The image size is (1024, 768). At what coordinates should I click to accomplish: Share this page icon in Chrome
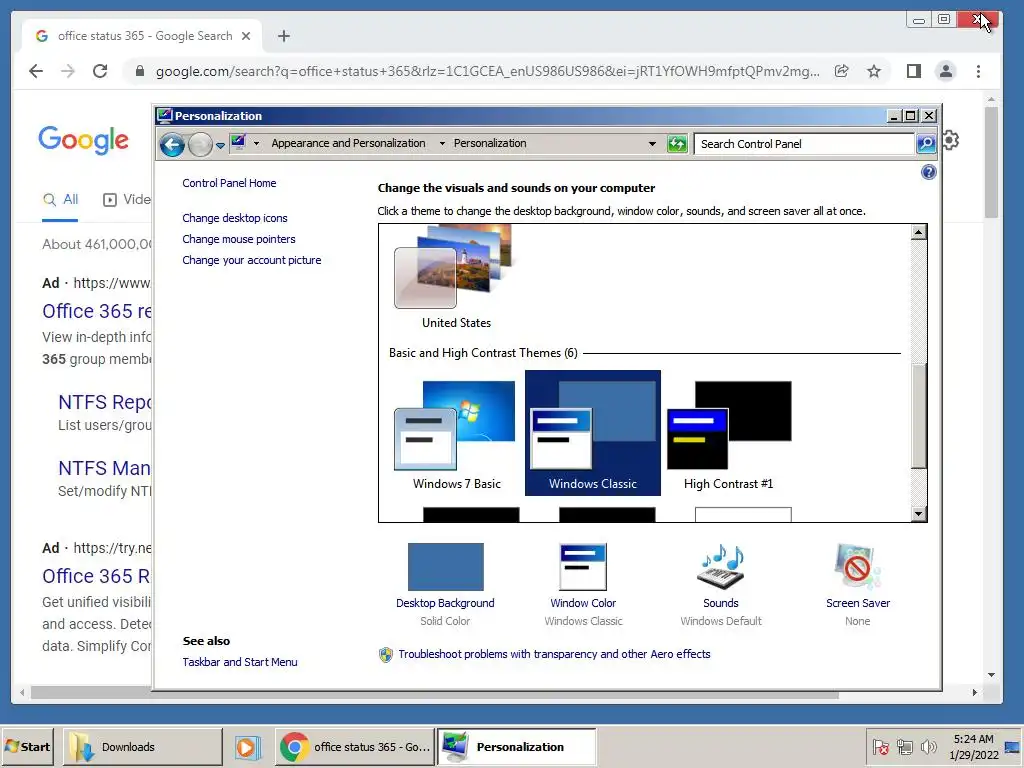point(842,71)
